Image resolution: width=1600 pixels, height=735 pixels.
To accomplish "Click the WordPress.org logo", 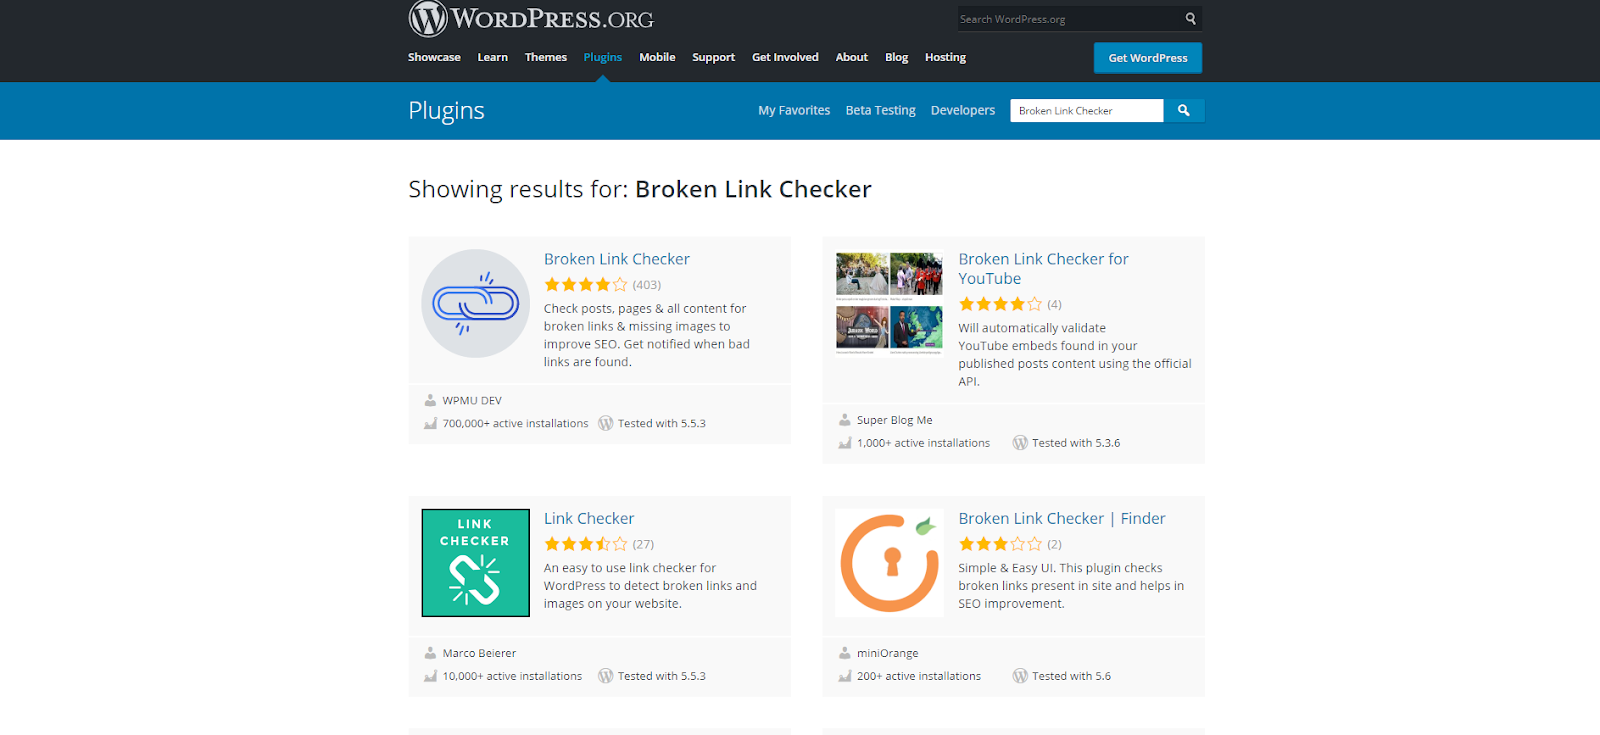I will [531, 18].
